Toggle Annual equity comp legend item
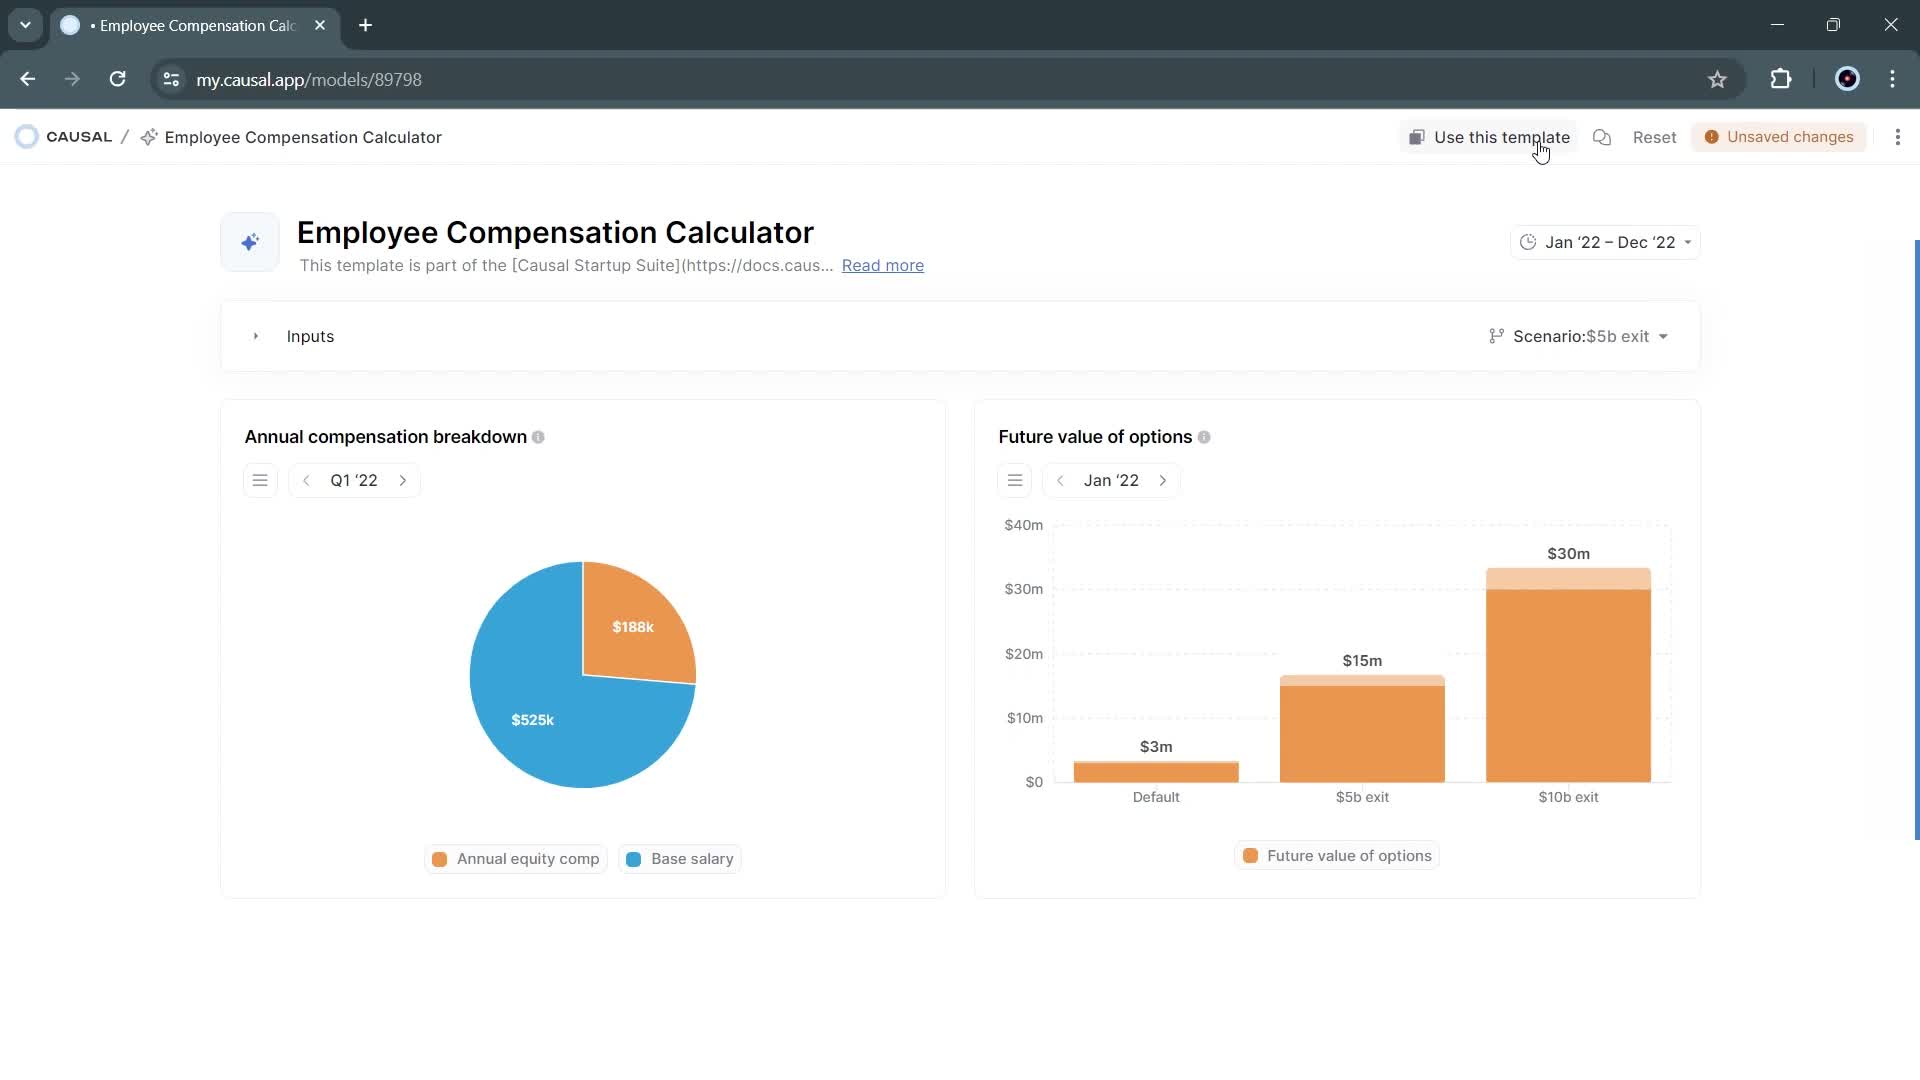This screenshot has height=1080, width=1920. tap(513, 858)
